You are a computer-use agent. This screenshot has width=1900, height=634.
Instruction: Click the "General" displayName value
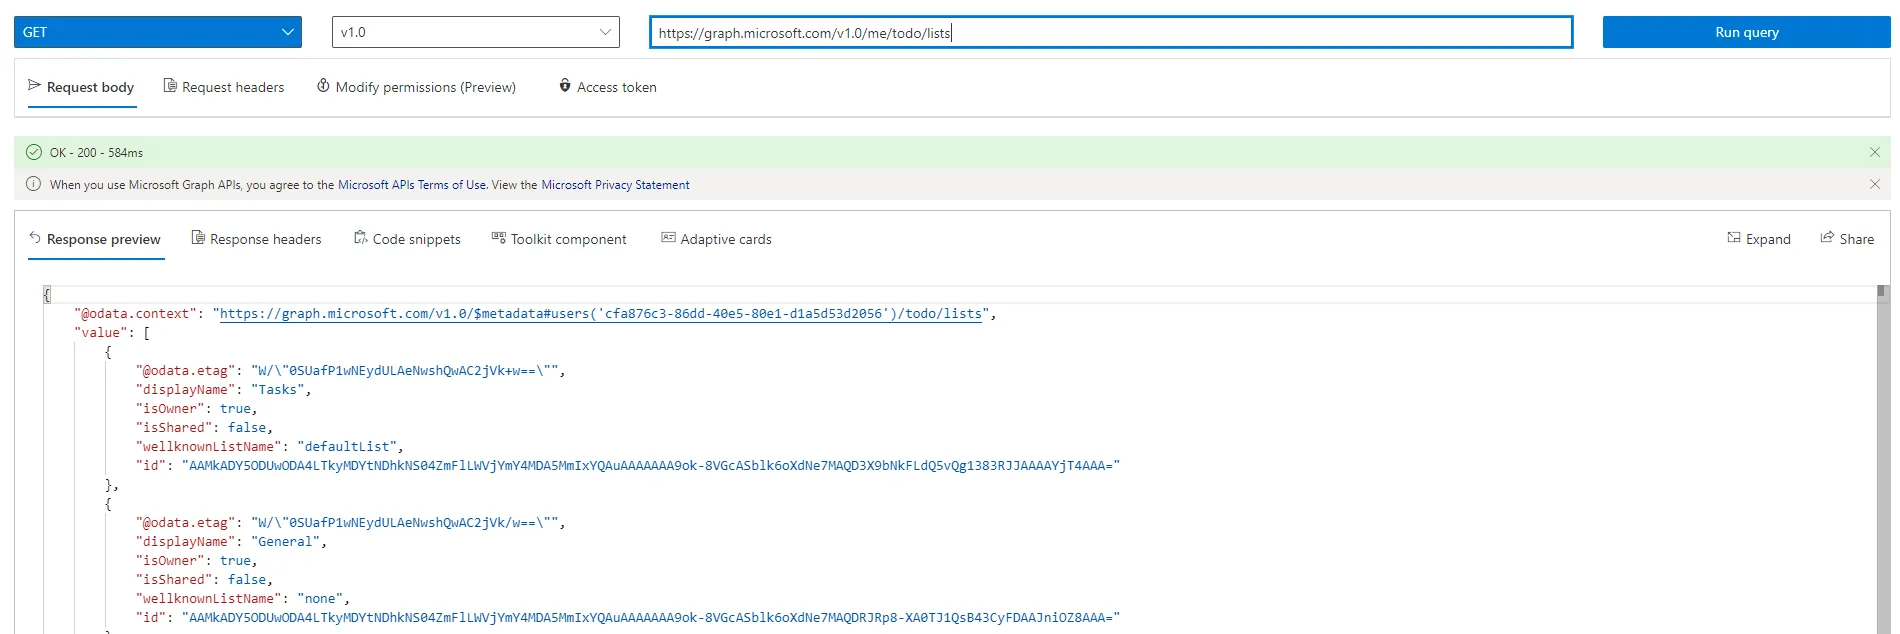pos(286,542)
